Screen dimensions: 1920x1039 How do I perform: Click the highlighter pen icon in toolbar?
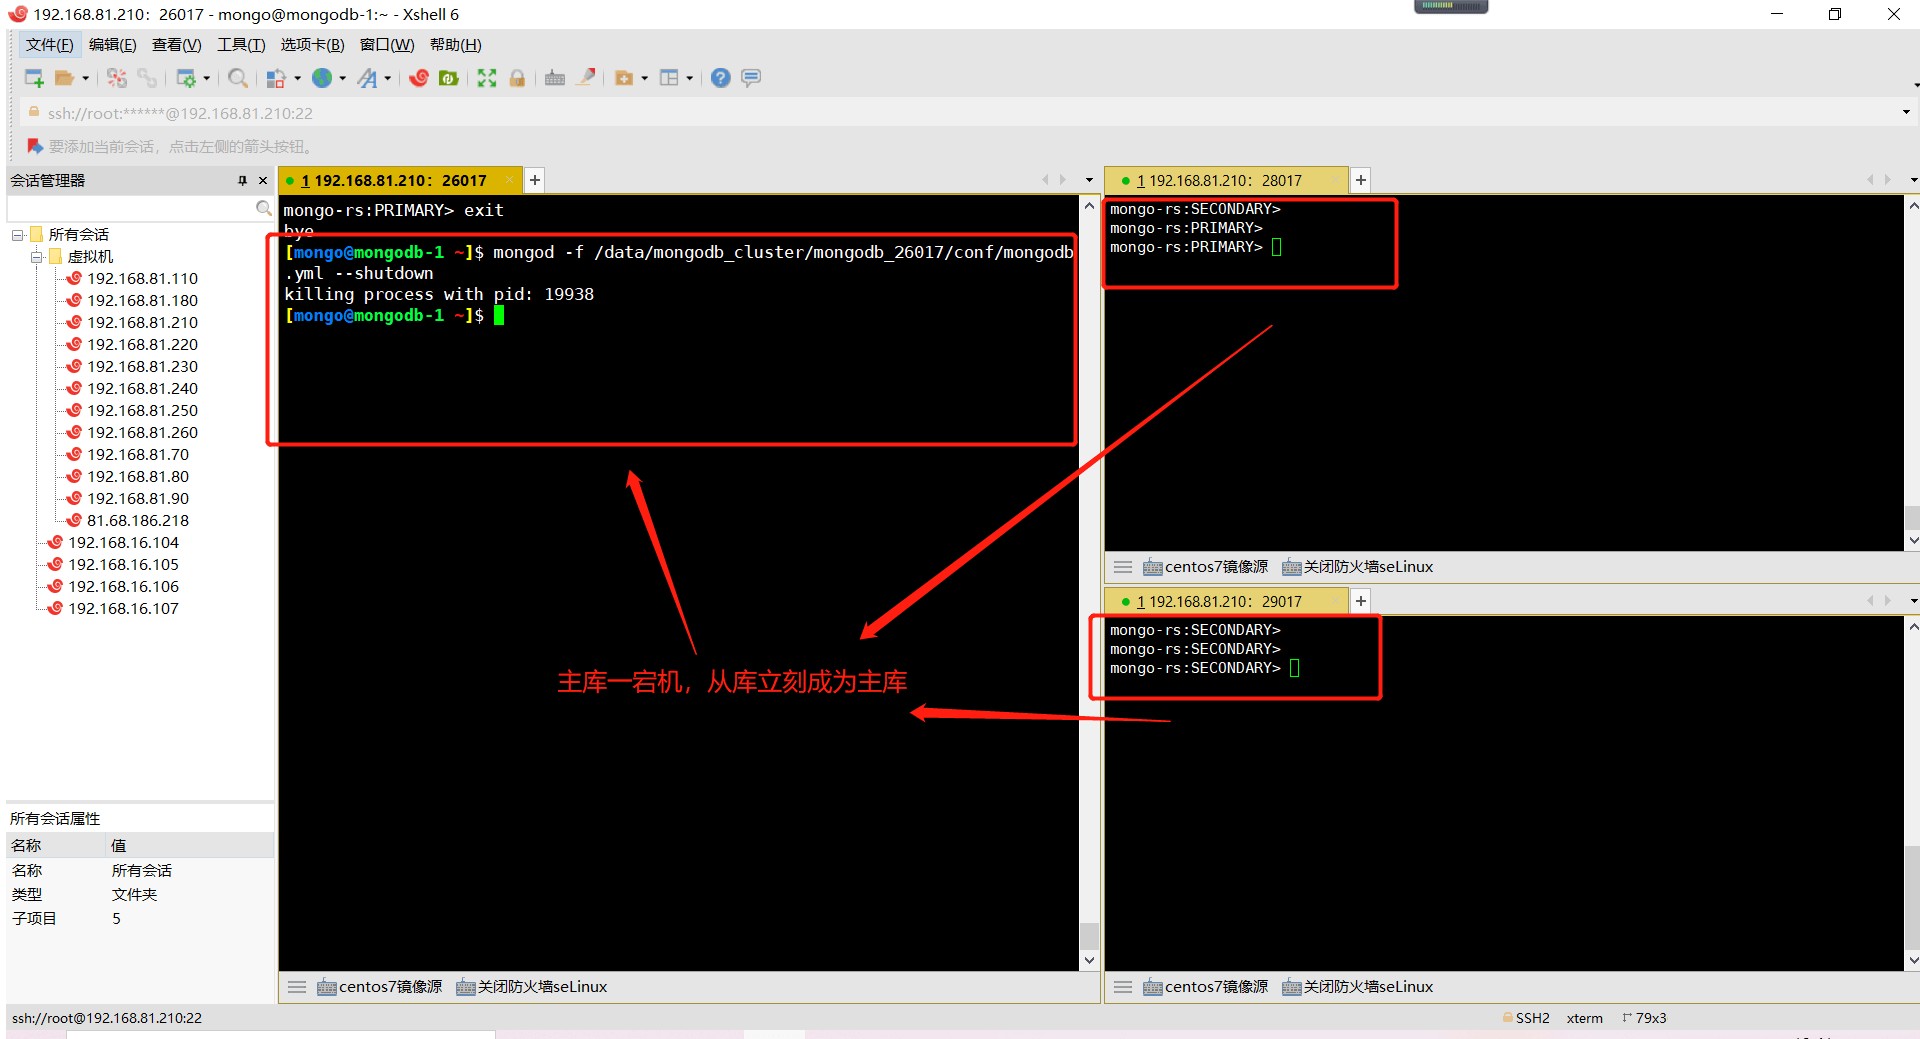pos(587,78)
